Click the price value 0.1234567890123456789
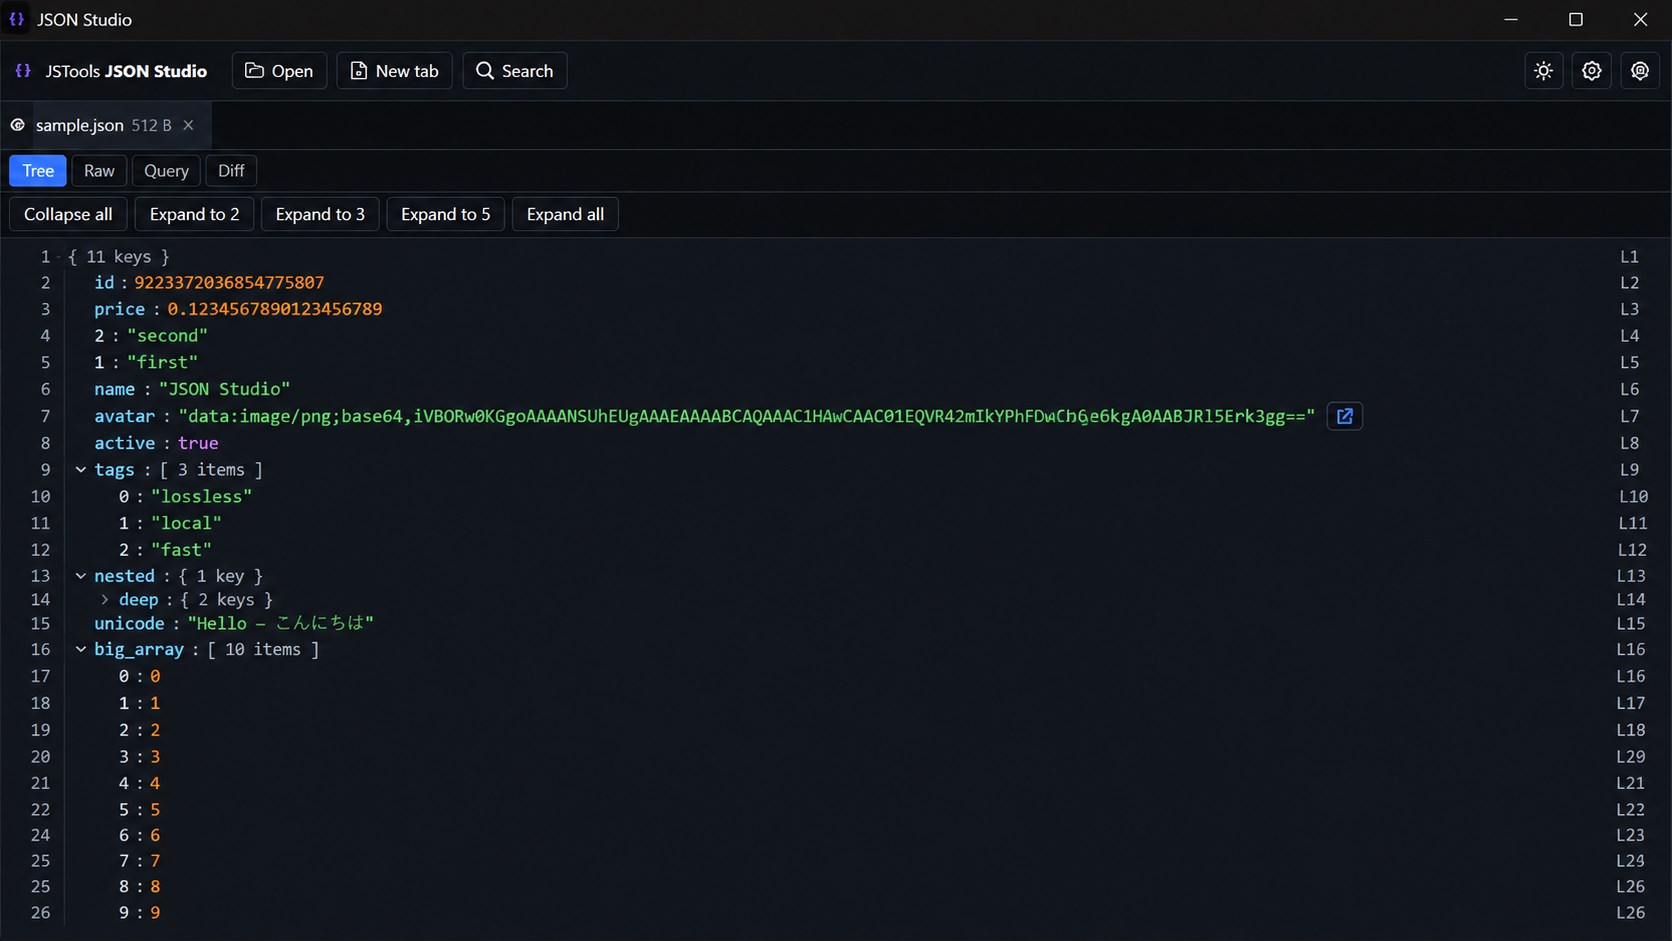 274,309
